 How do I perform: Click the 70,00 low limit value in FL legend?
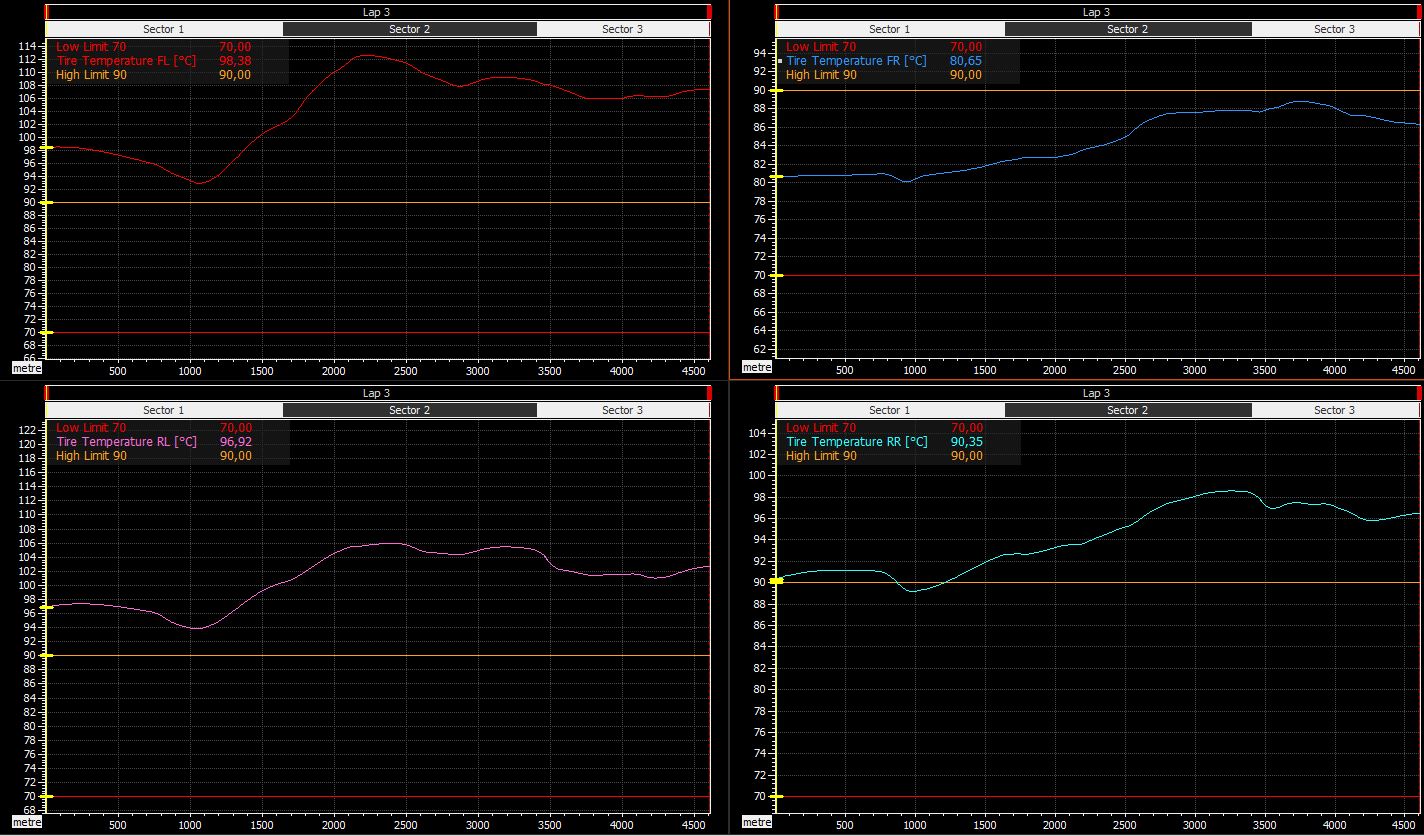[235, 47]
